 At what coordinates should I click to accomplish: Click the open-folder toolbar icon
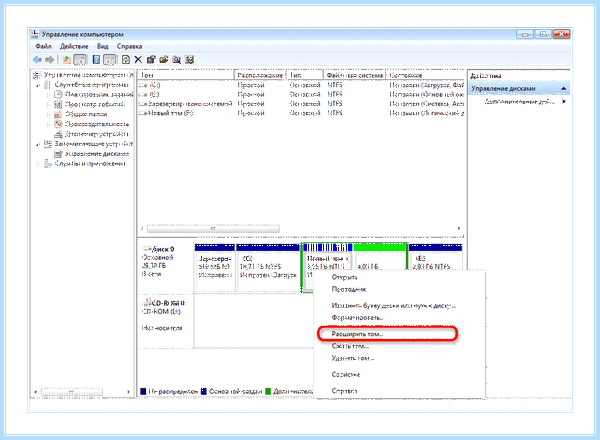(x=164, y=60)
